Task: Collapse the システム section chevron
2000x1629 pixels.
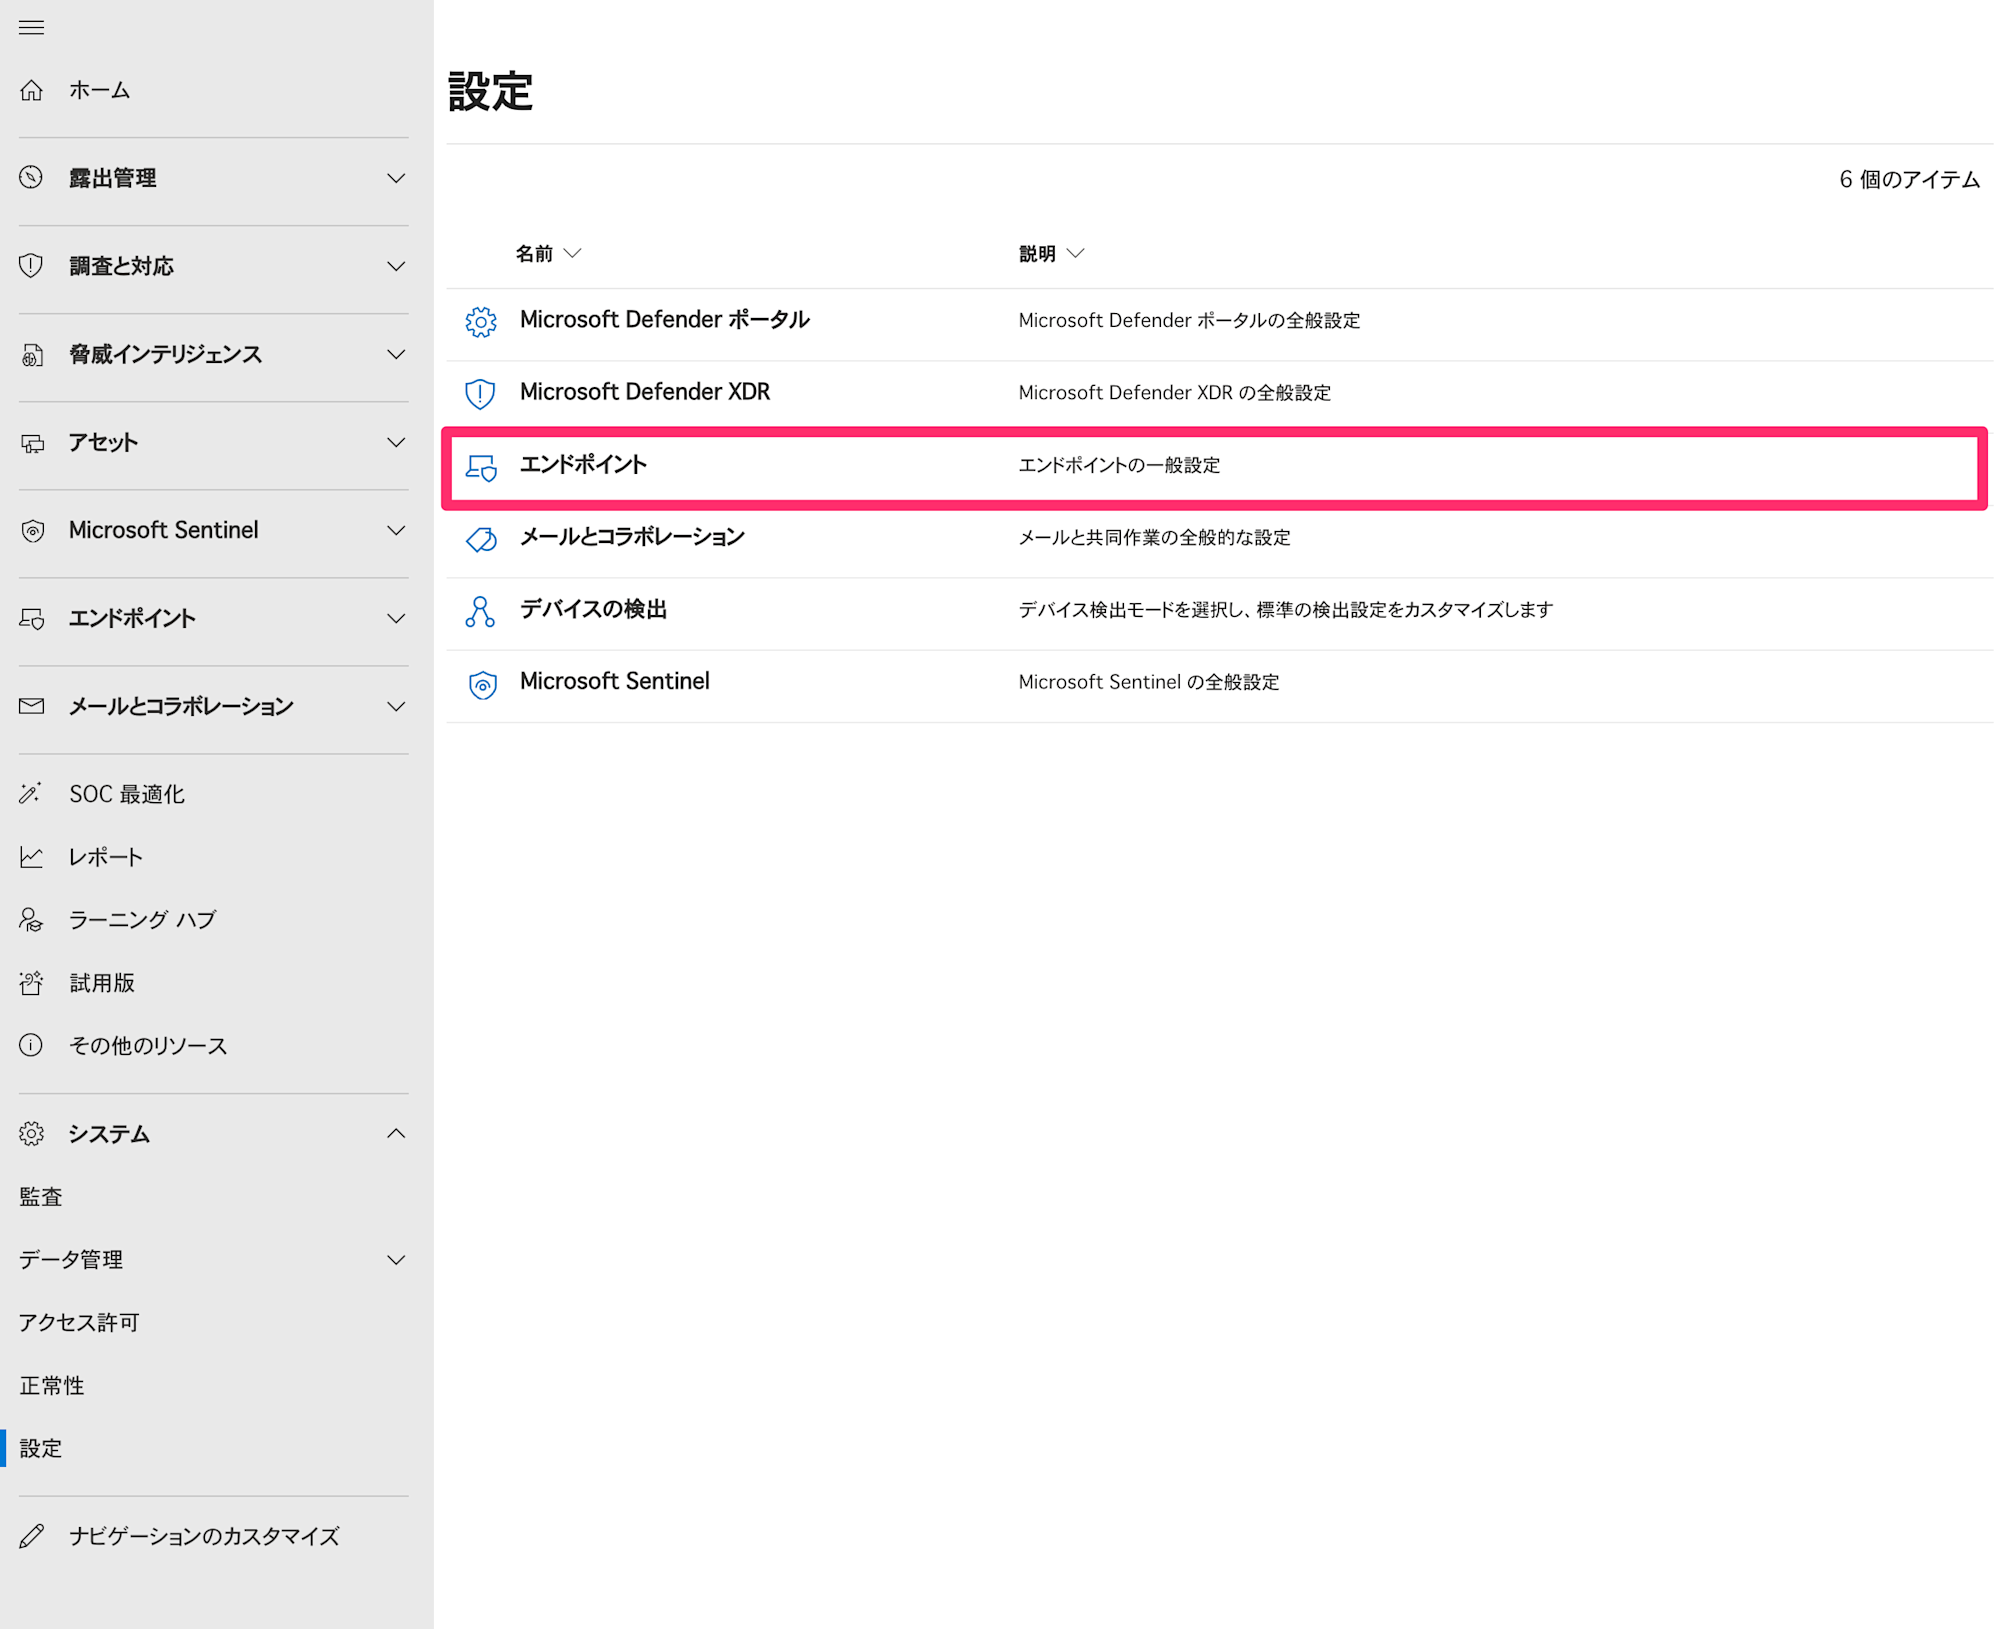Action: (396, 1133)
